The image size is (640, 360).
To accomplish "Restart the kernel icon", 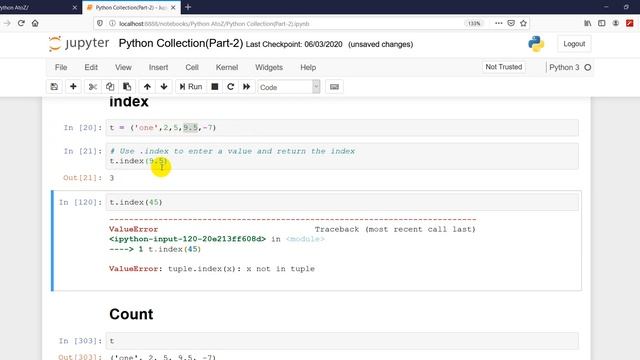I will tap(231, 87).
